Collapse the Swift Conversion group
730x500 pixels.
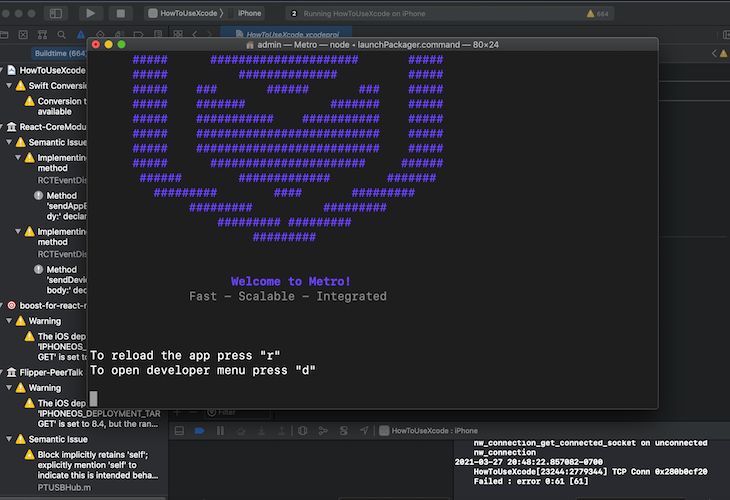(x=9, y=86)
